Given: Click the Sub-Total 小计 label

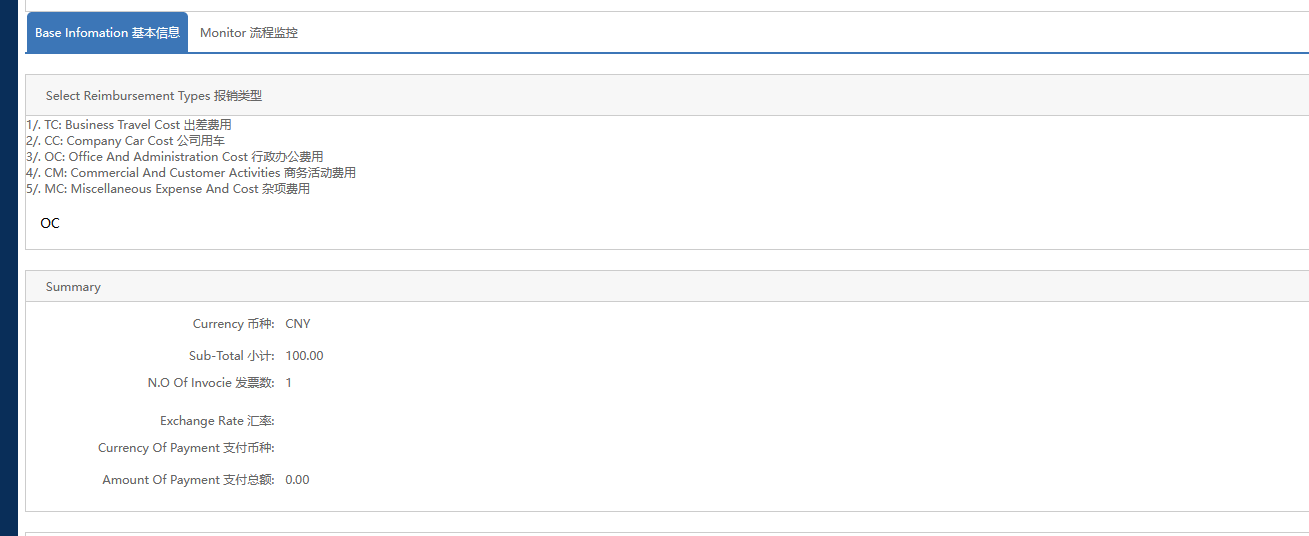Looking at the screenshot, I should pos(231,356).
